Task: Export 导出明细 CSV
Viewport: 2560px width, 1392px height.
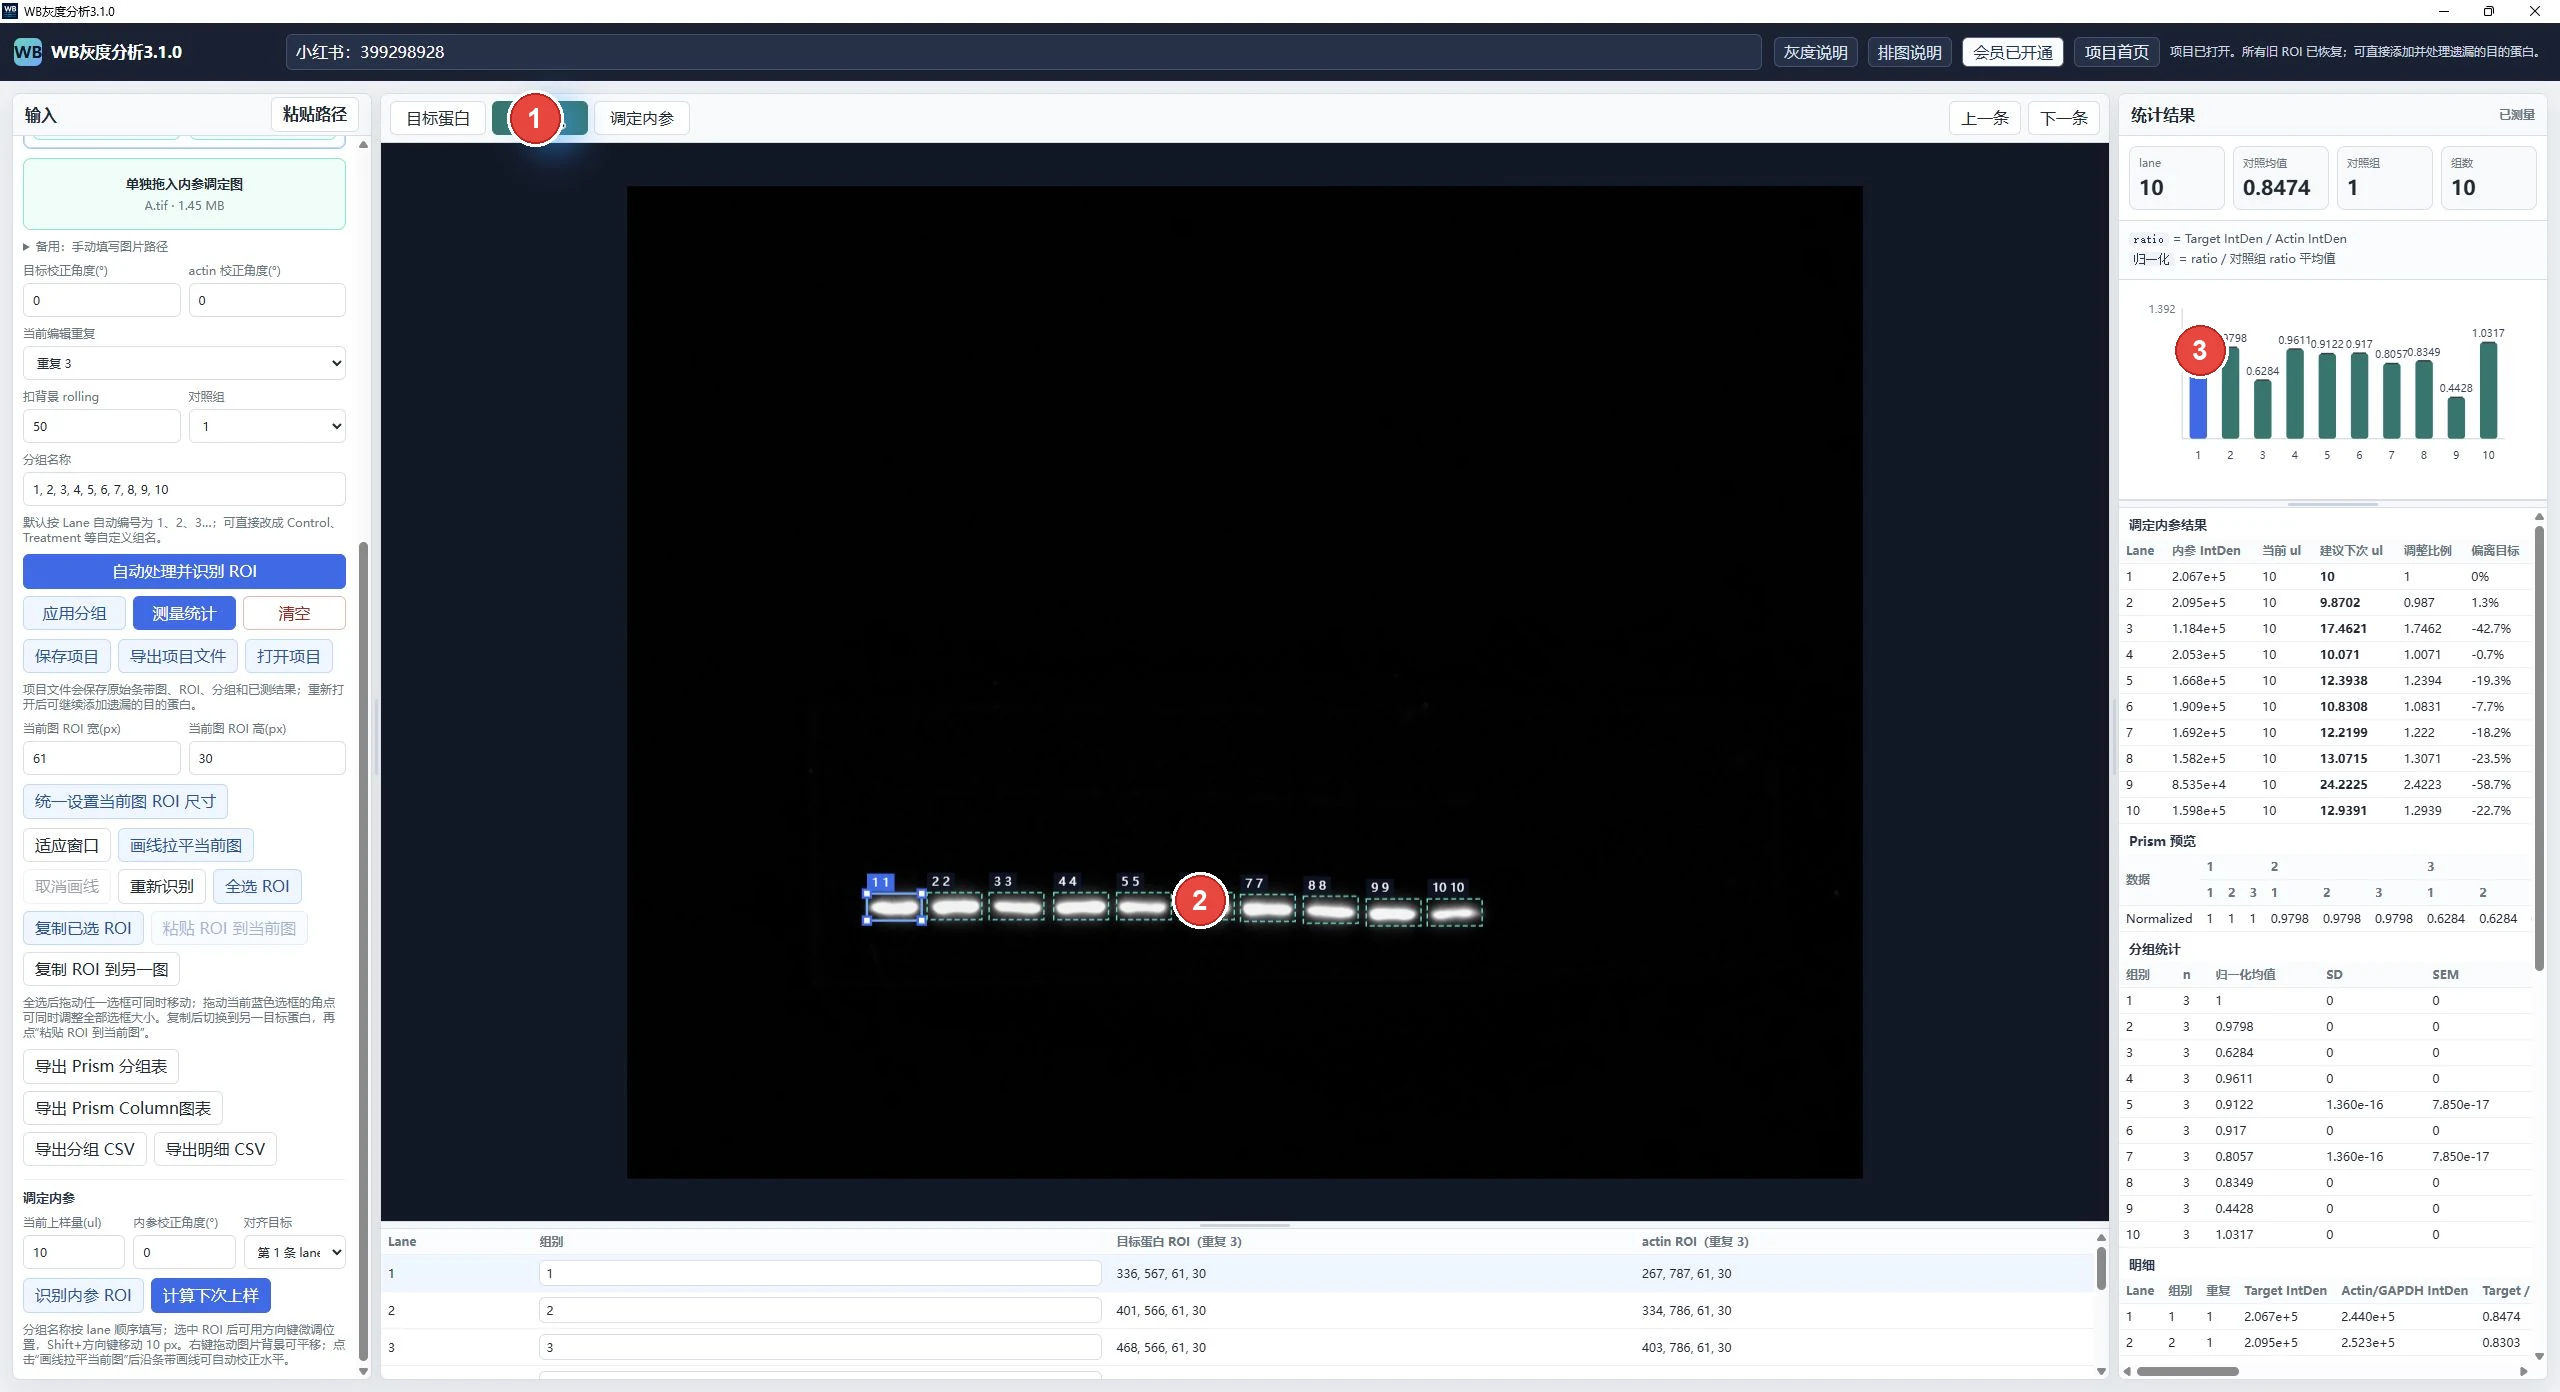Action: point(215,1149)
